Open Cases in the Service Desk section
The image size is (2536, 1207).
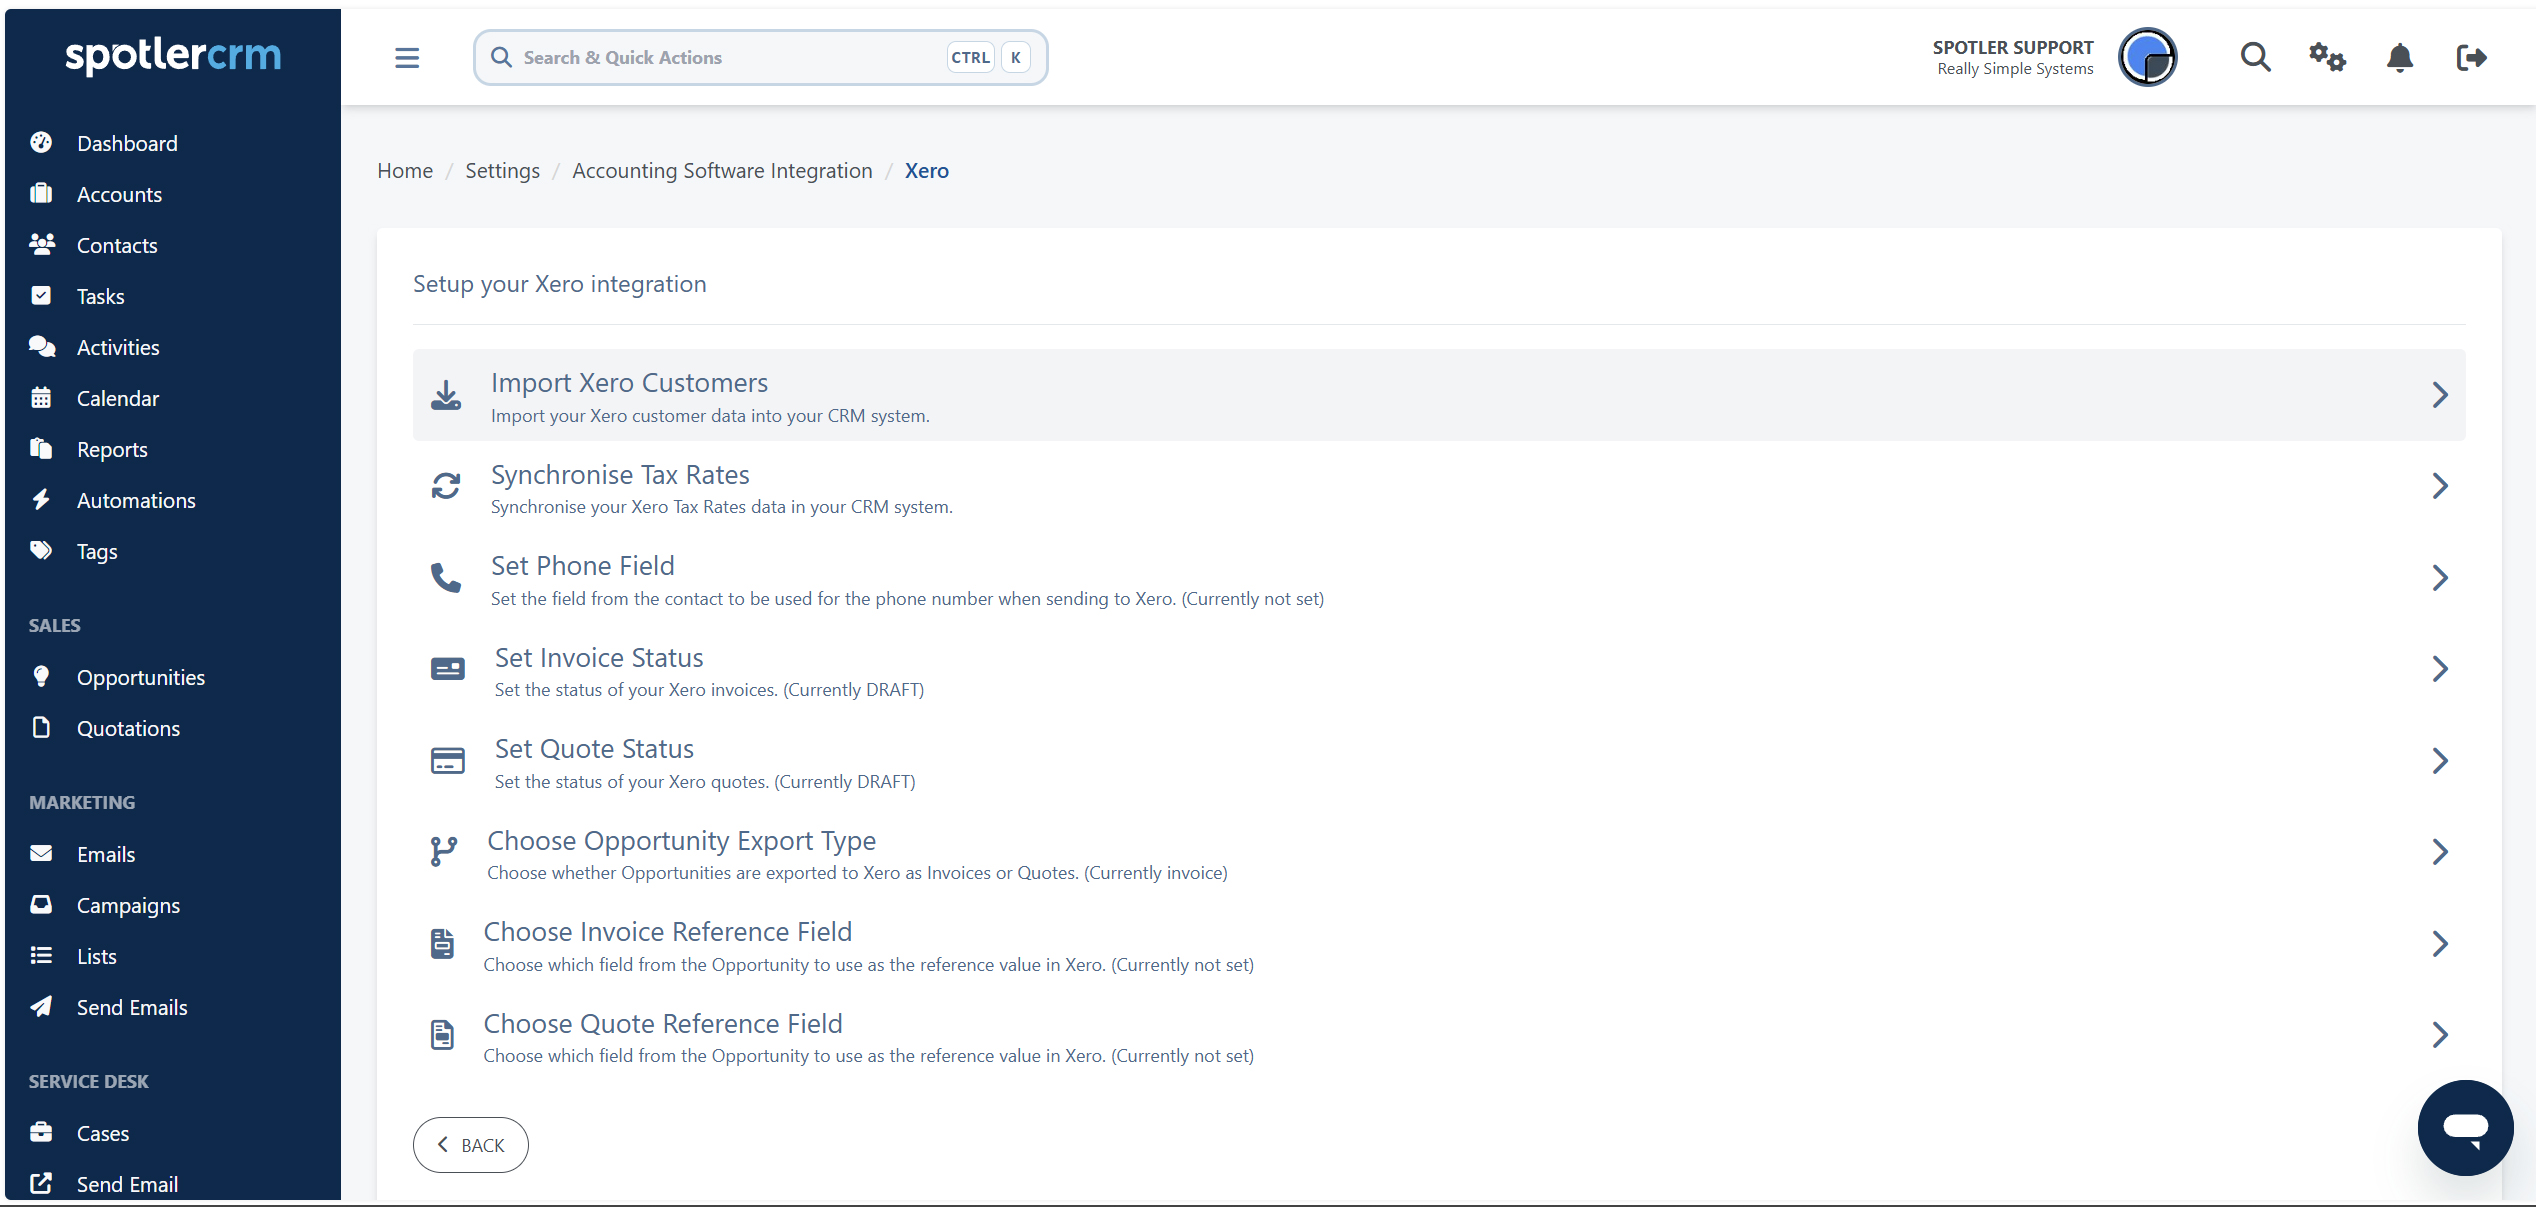click(x=103, y=1133)
